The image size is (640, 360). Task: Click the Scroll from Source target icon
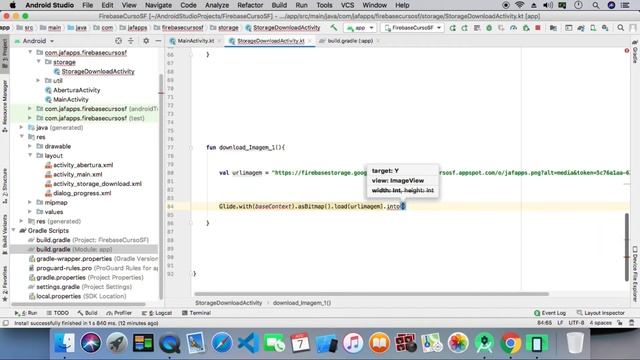pyautogui.click(x=118, y=41)
